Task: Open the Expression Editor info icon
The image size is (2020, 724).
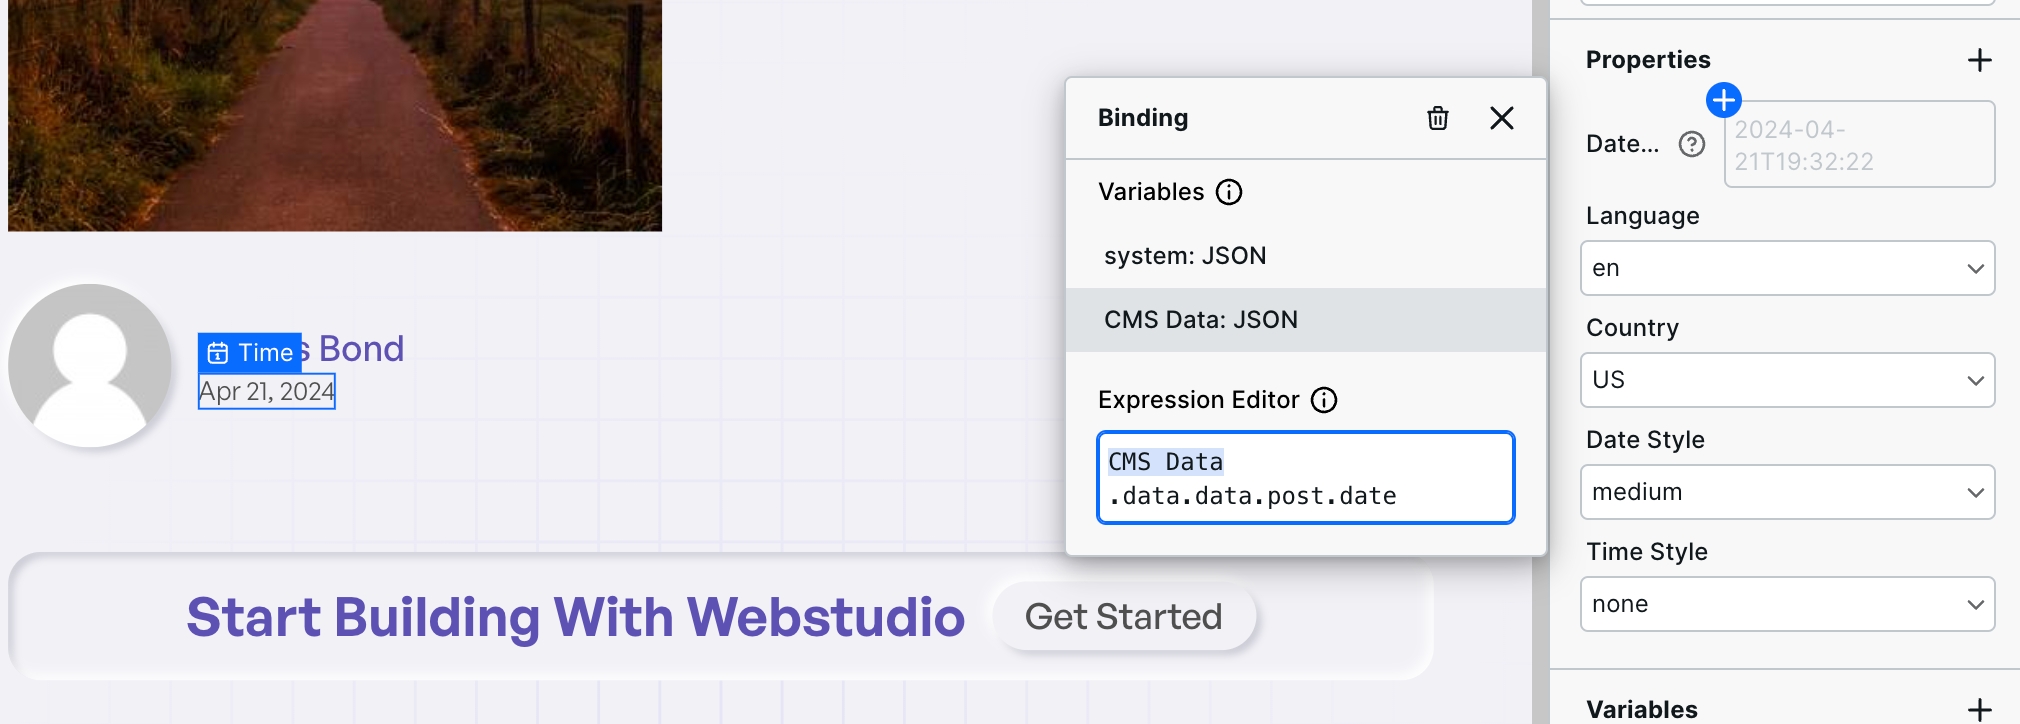Action: 1323,400
